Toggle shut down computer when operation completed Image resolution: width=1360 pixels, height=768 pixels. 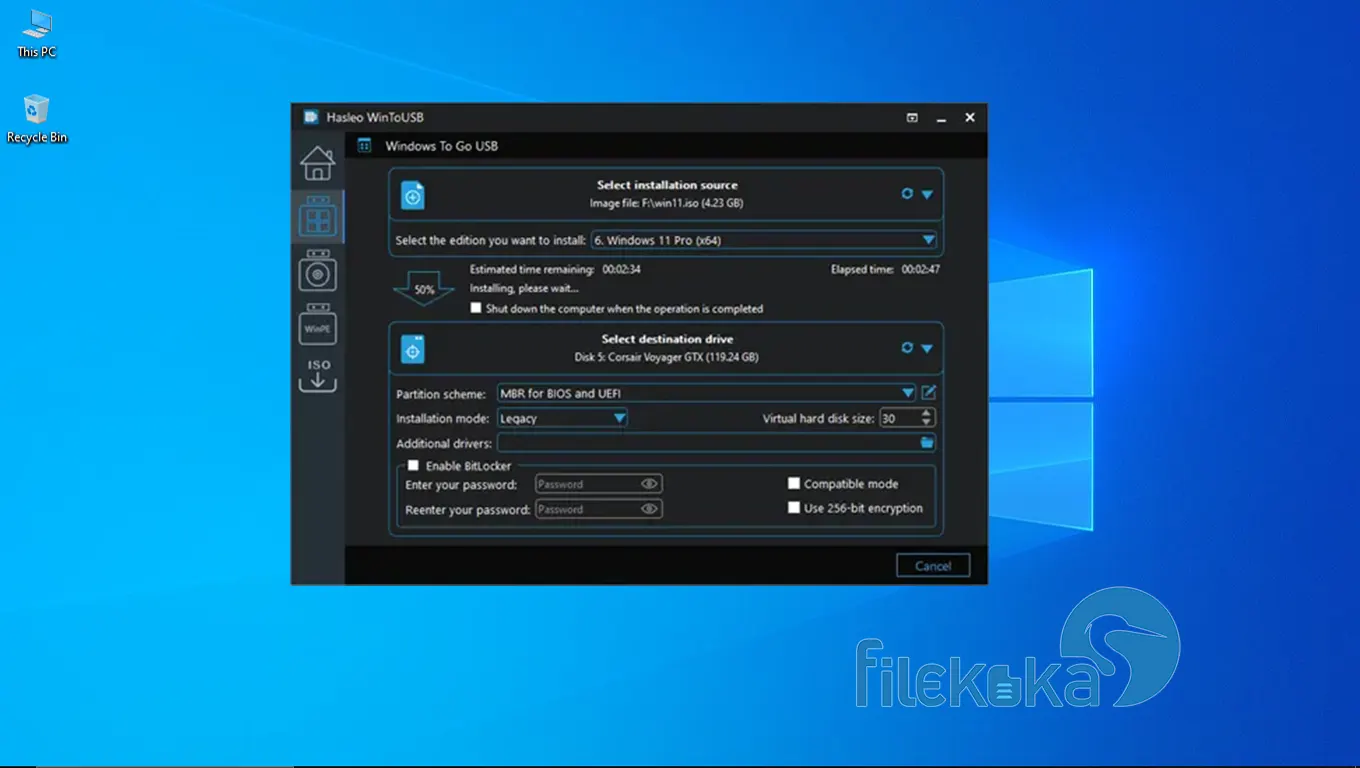[476, 309]
